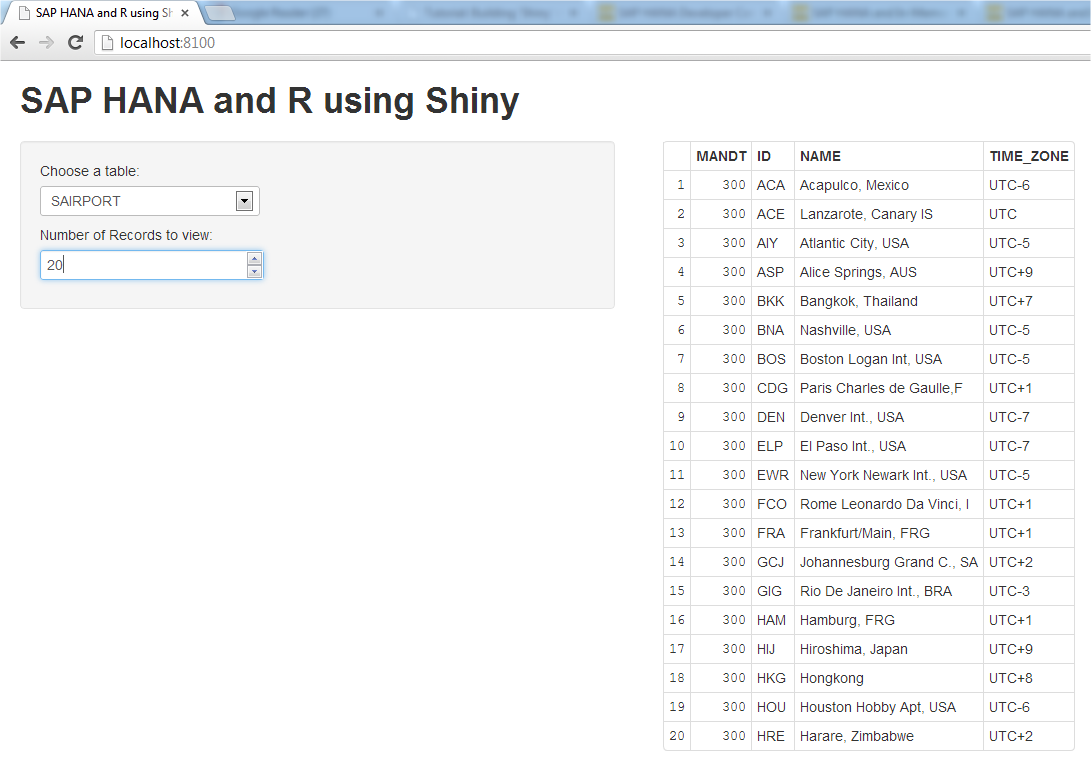This screenshot has height=767, width=1091.
Task: Click the ACA airport ID cell
Action: 771,185
